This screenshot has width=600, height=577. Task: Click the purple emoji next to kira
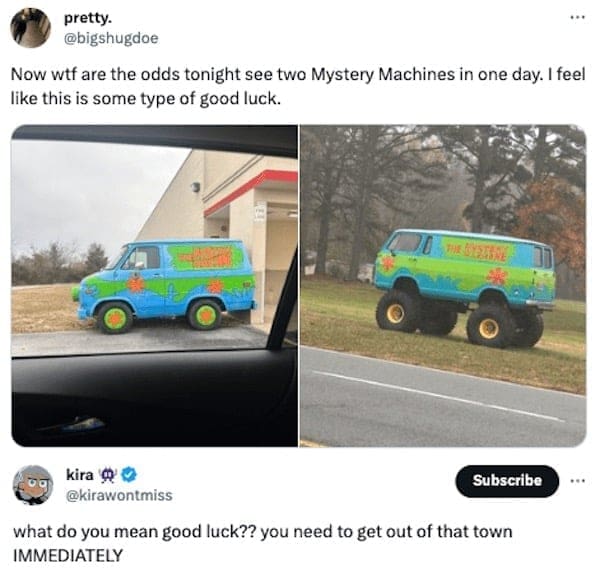(108, 475)
